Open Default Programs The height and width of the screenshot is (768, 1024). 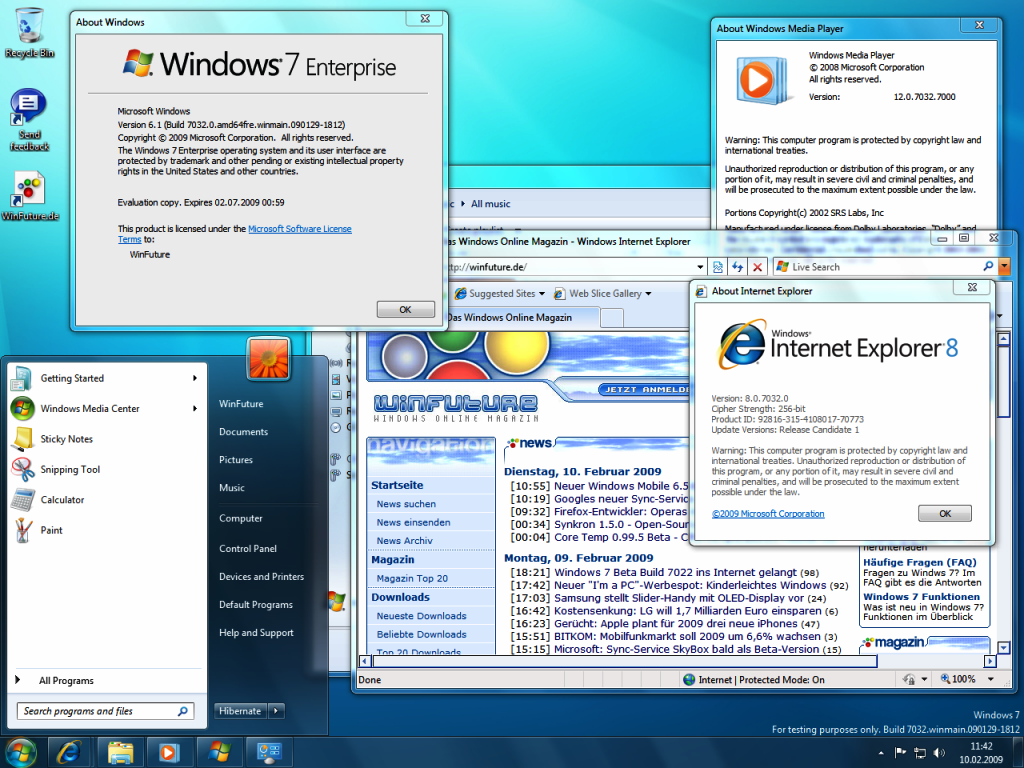click(x=255, y=605)
